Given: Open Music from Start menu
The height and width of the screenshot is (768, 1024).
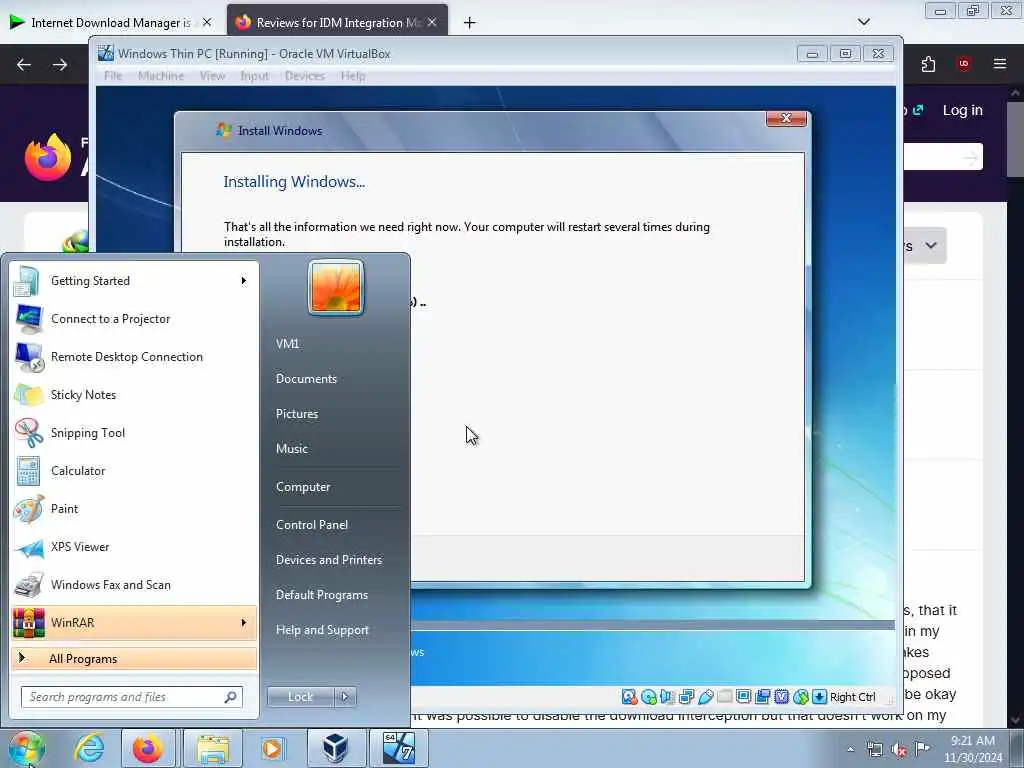Looking at the screenshot, I should (x=292, y=449).
